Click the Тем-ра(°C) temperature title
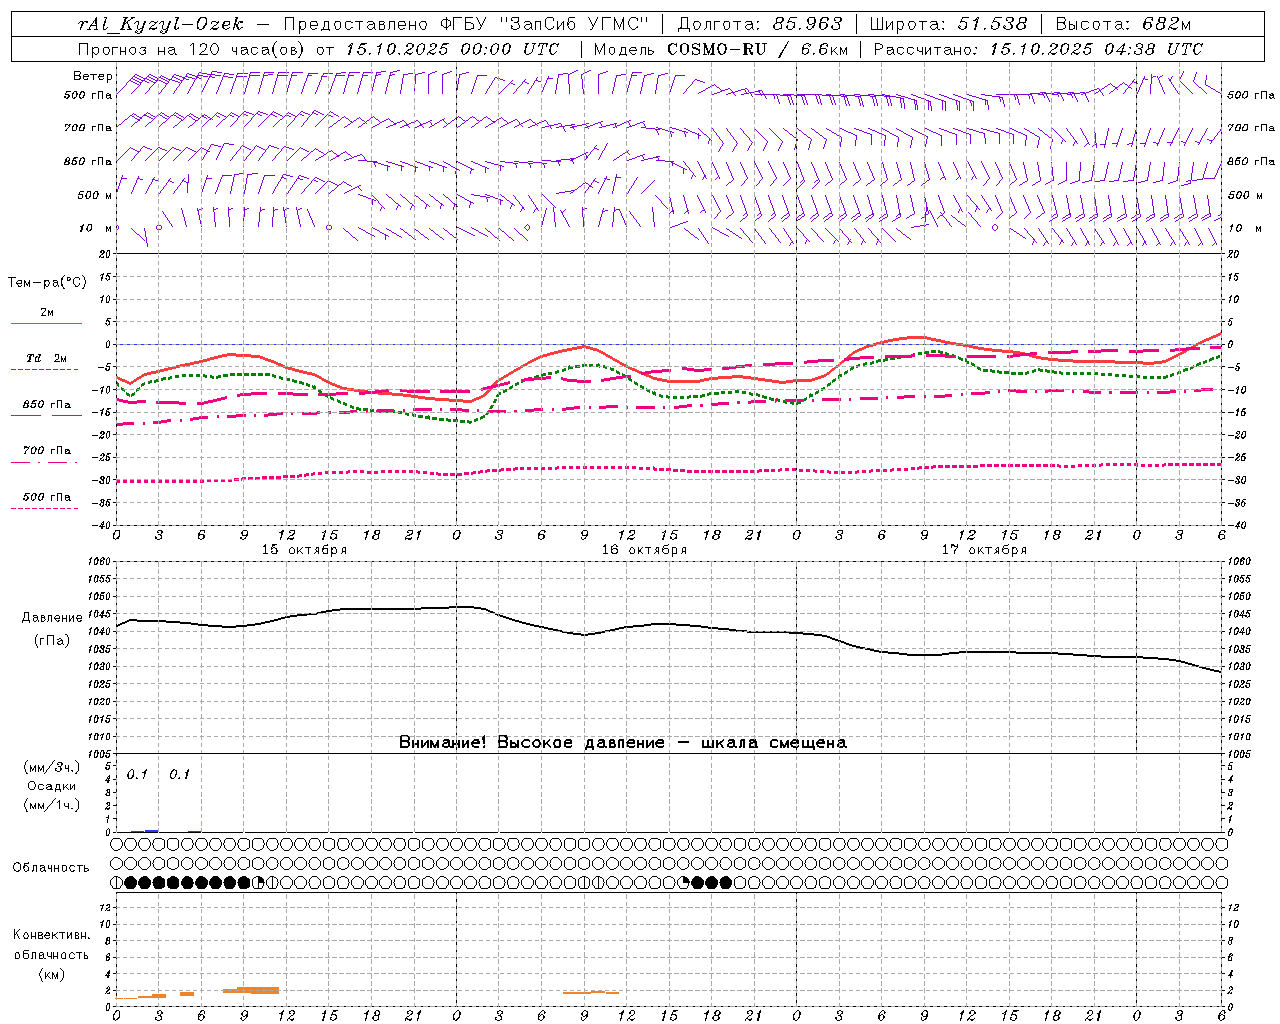The height and width of the screenshot is (1024, 1280). (47, 283)
